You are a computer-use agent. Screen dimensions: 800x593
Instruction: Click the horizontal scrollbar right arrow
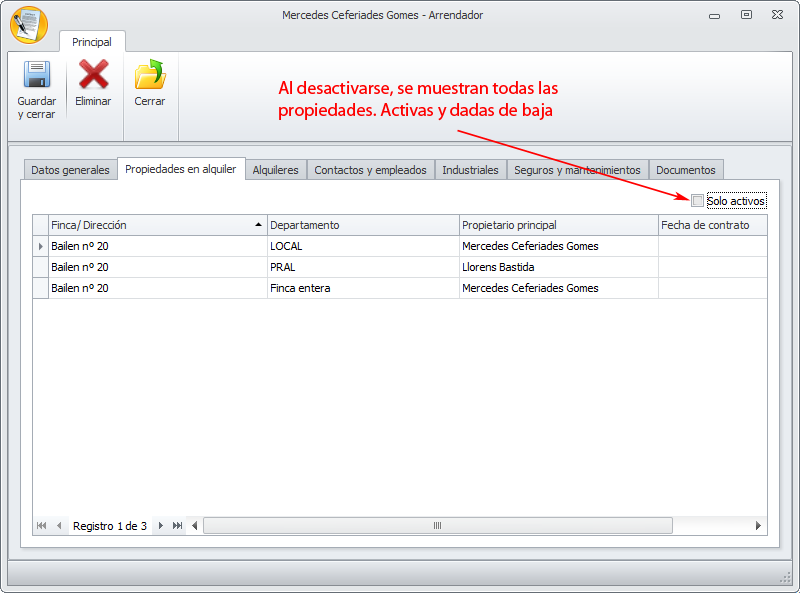coord(758,526)
